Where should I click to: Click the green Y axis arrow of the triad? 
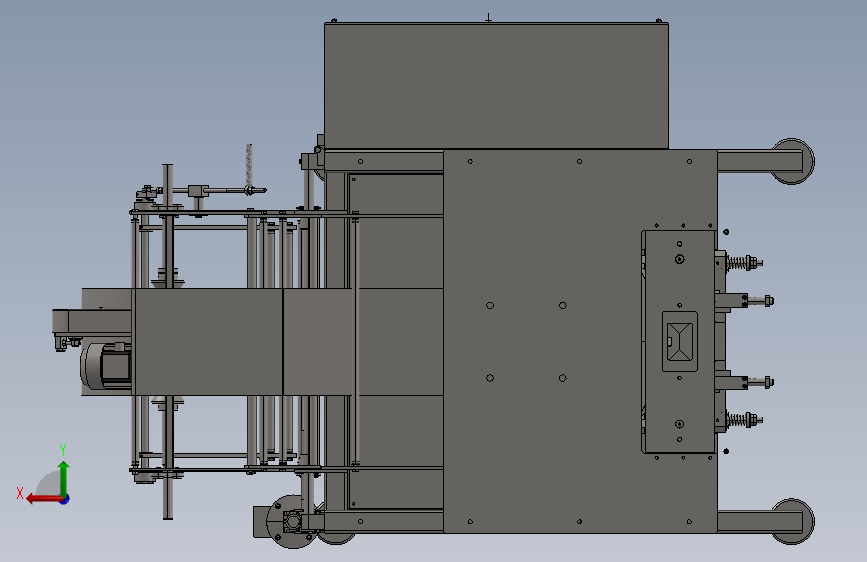(64, 478)
